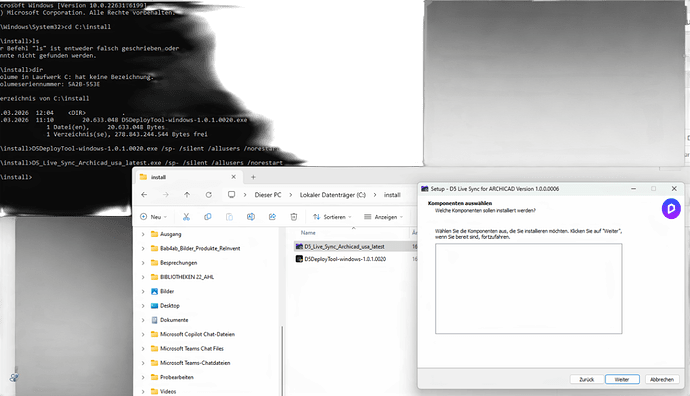Select Bilder in the navigation tree

point(167,291)
